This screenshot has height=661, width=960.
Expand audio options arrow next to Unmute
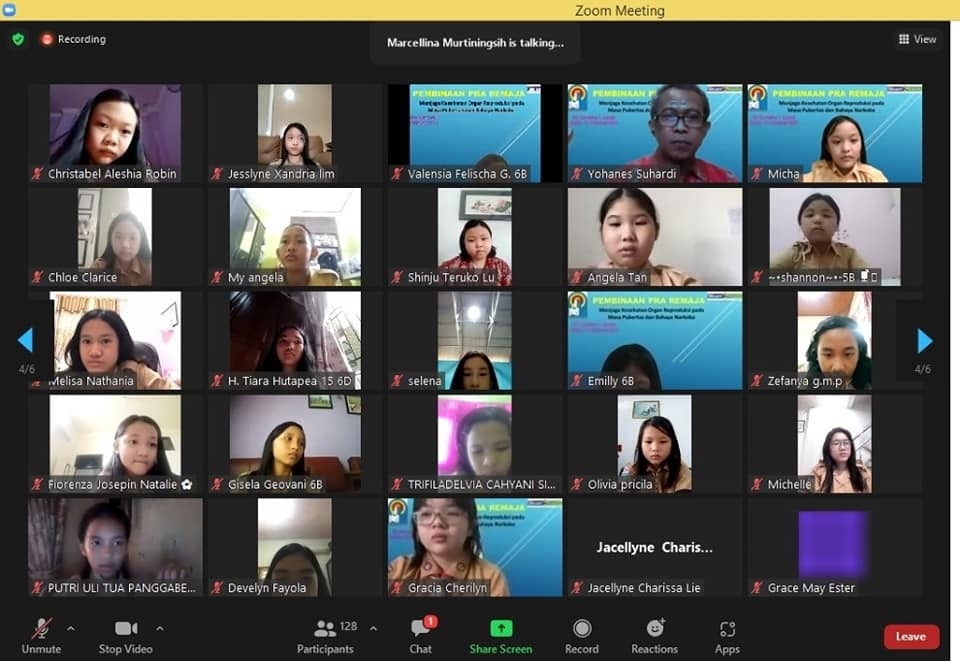click(x=70, y=629)
